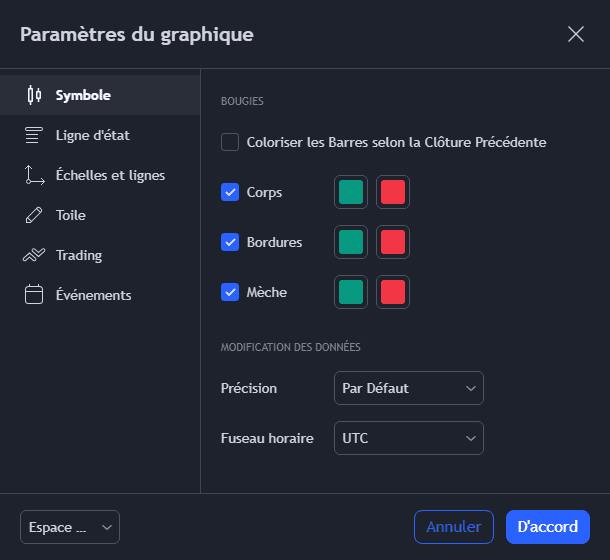The image size is (610, 560).
Task: Expand the Fuseau horaire UTC dropdown
Action: click(408, 438)
